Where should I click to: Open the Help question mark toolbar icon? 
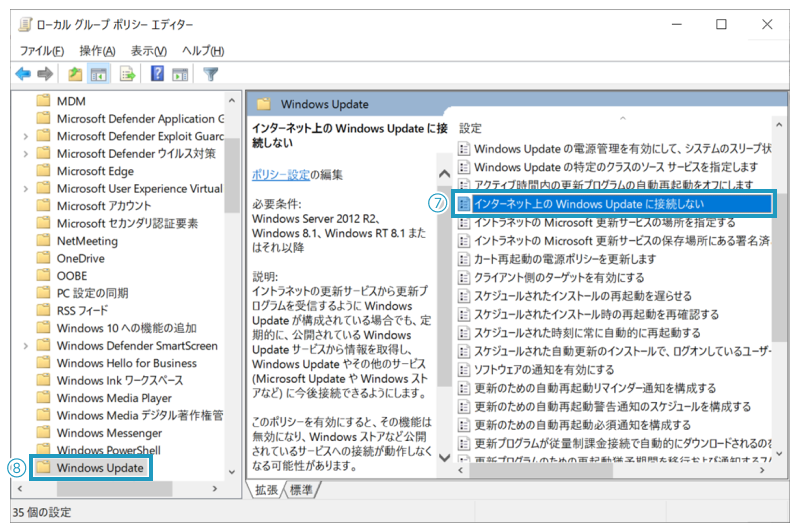click(x=157, y=74)
